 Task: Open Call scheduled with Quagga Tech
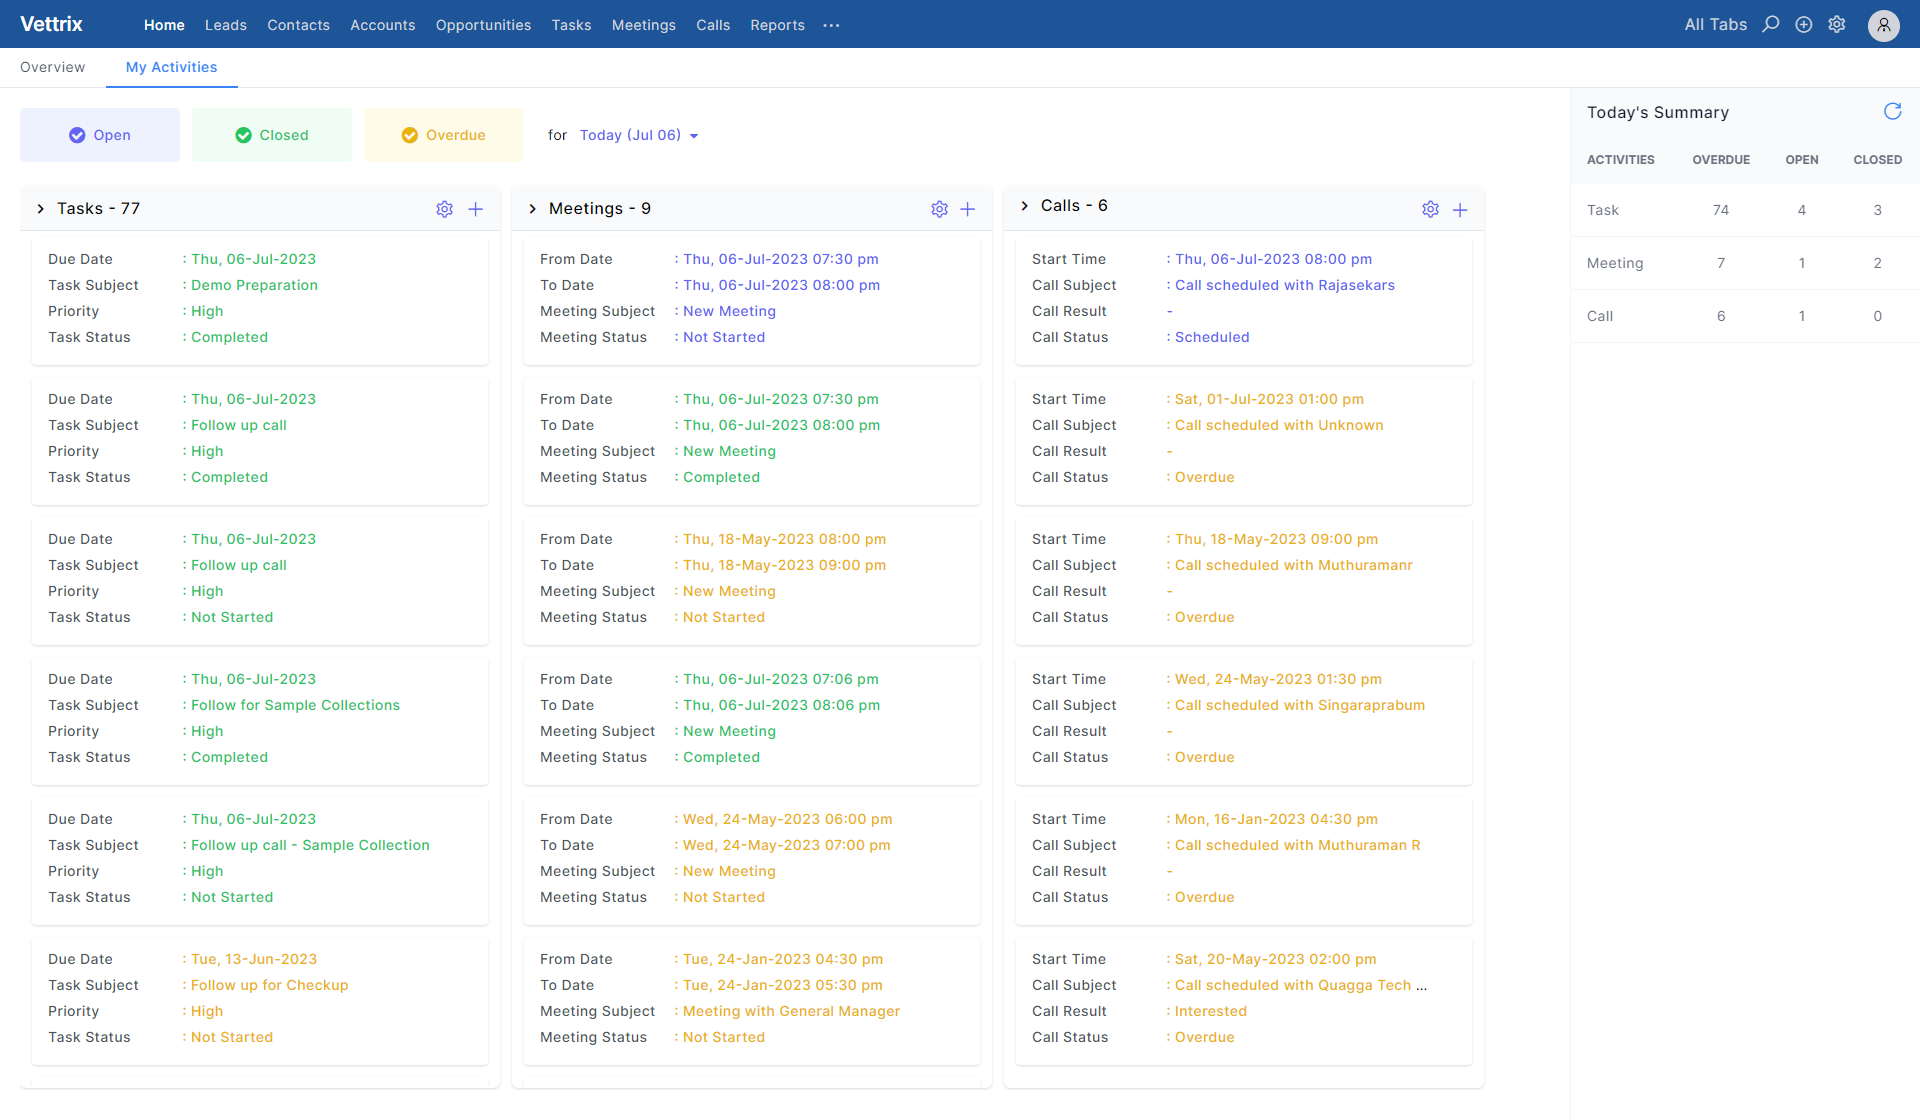pyautogui.click(x=1300, y=985)
